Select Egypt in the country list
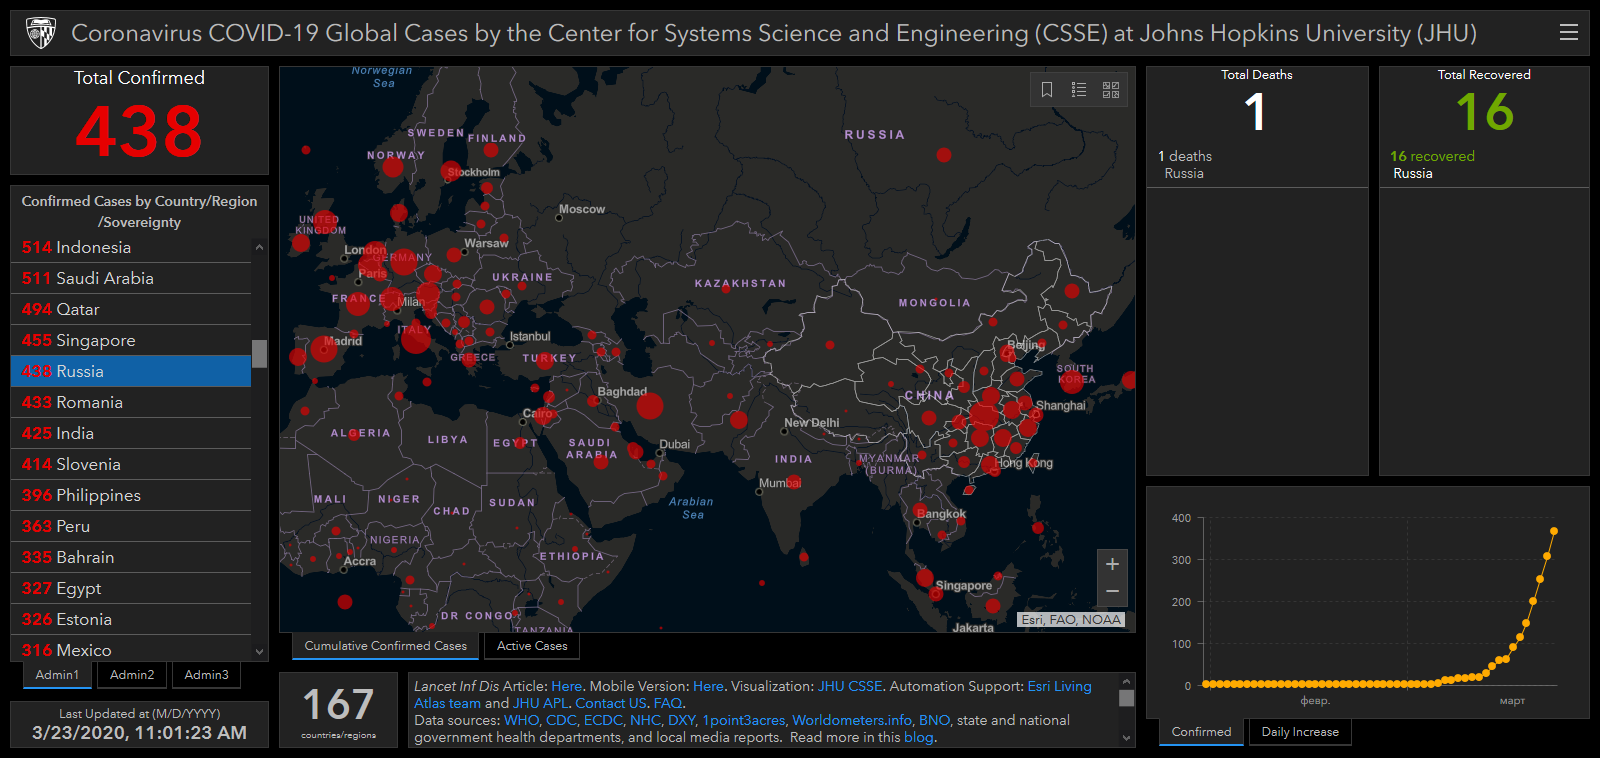Screen dimensions: 1600x758 131,588
